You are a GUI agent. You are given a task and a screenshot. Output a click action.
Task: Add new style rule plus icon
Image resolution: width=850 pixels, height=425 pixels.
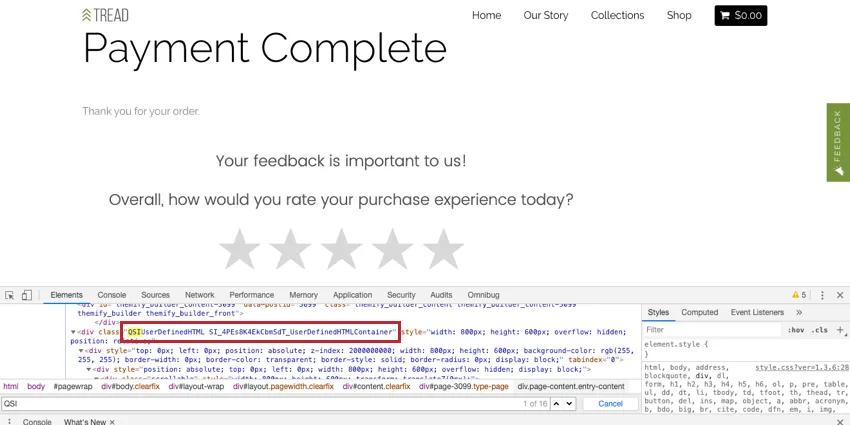(840, 330)
